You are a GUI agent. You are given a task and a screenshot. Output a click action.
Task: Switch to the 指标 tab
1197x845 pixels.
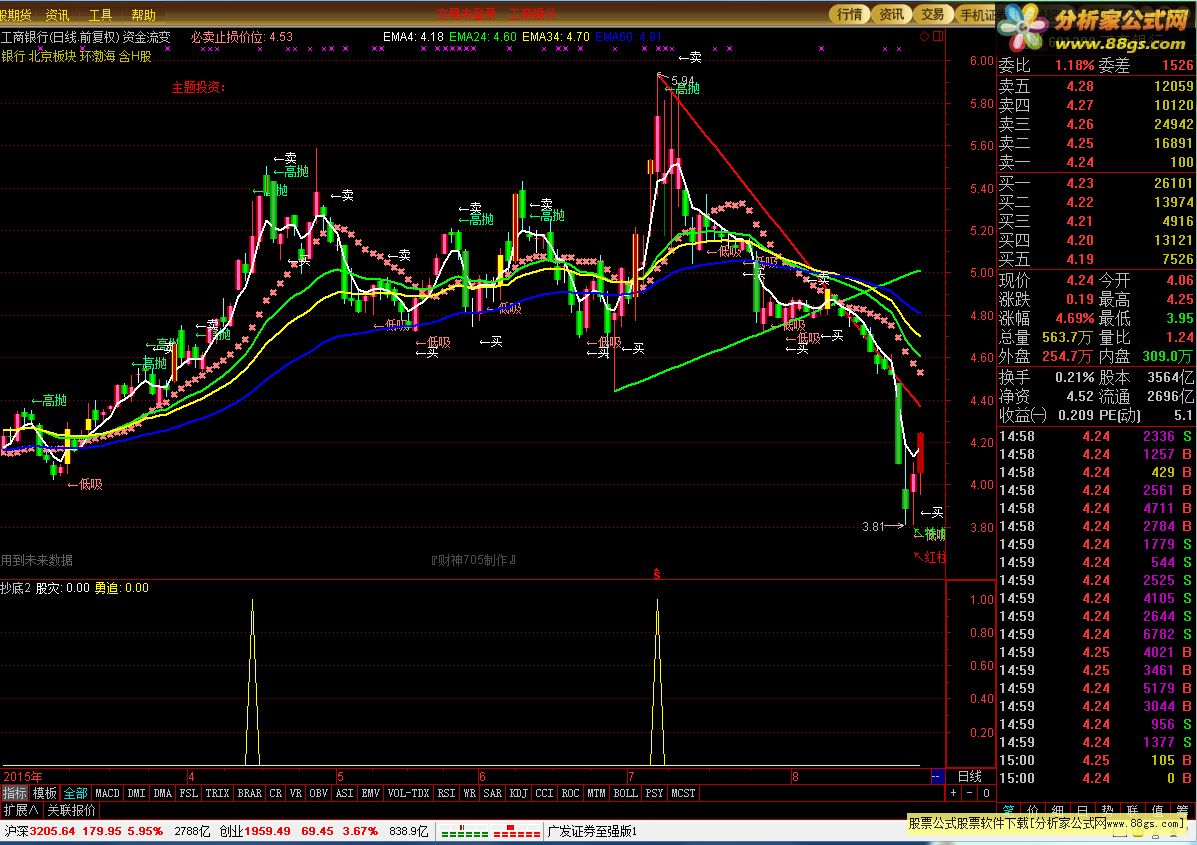point(15,793)
